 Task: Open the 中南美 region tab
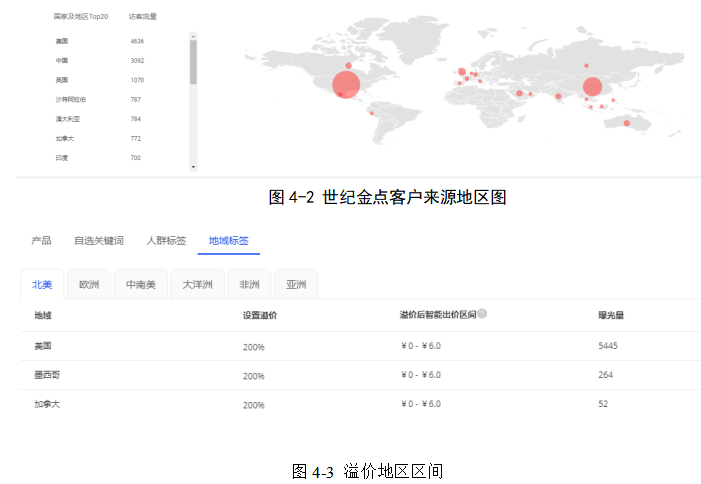[x=141, y=285]
